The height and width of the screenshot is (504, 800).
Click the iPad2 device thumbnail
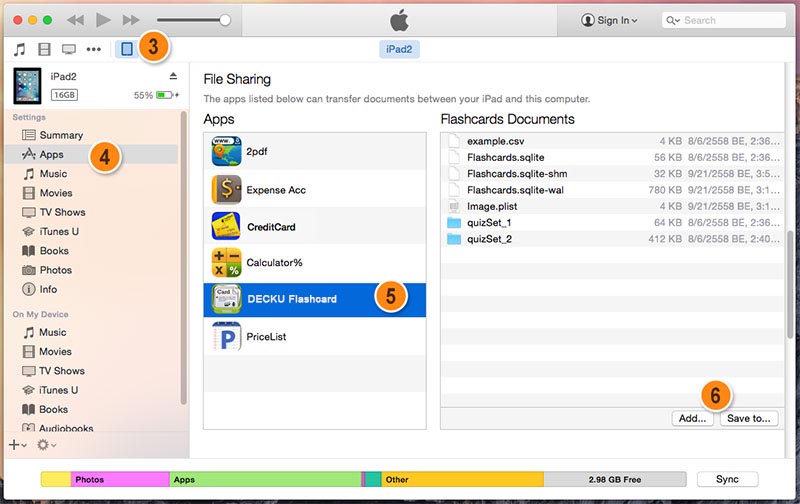point(27,86)
